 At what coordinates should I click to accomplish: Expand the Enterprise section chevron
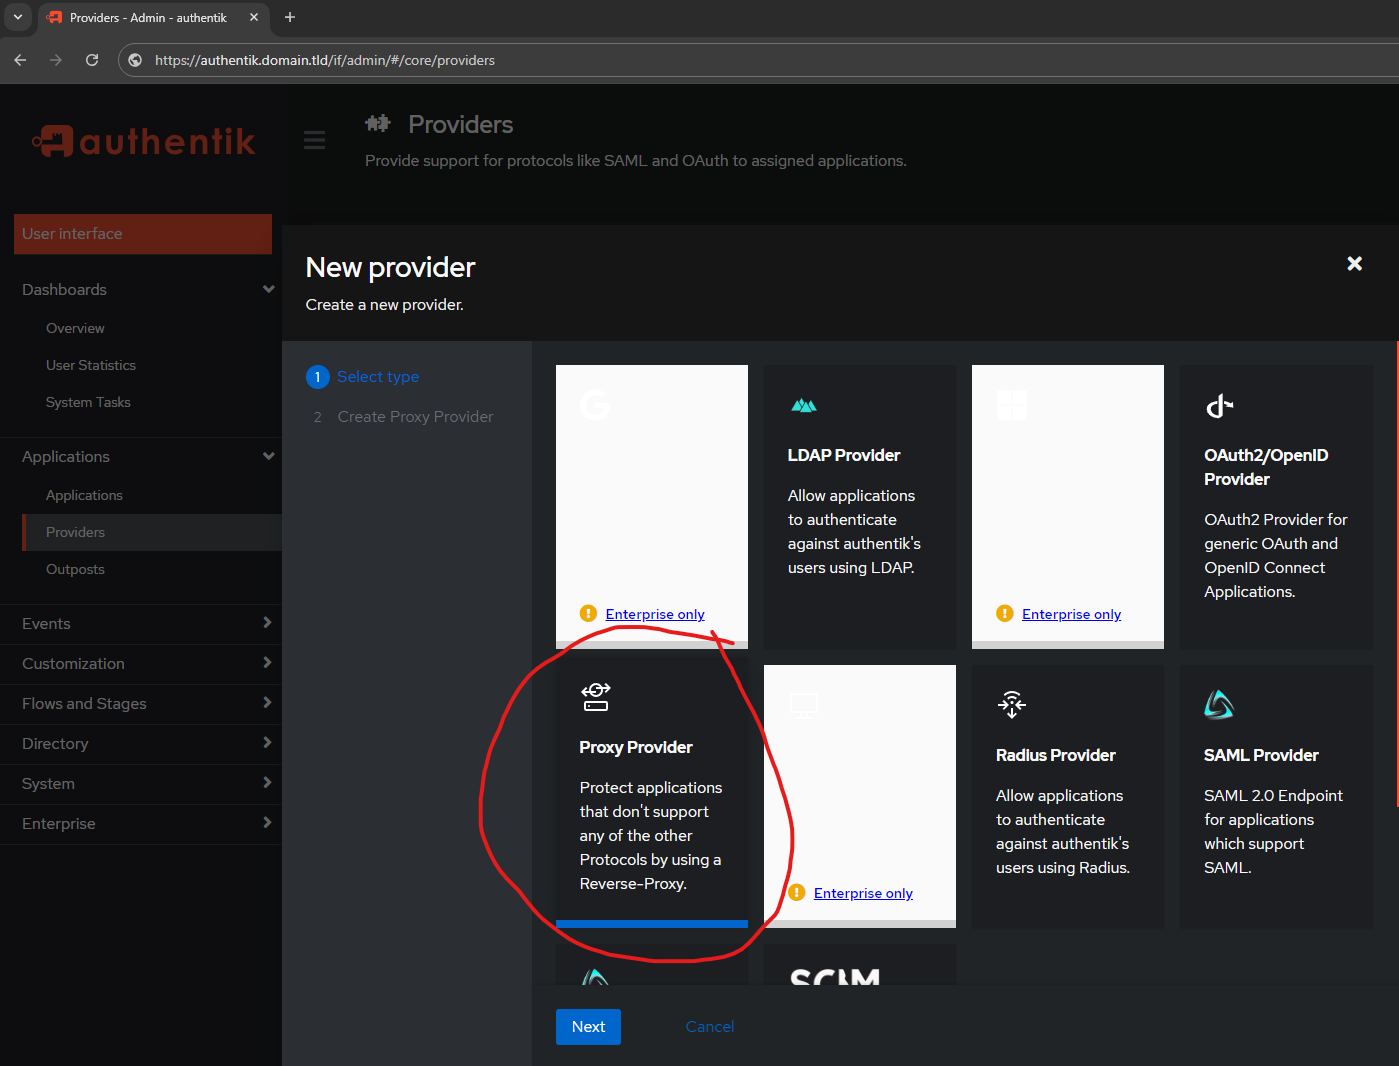click(x=267, y=822)
